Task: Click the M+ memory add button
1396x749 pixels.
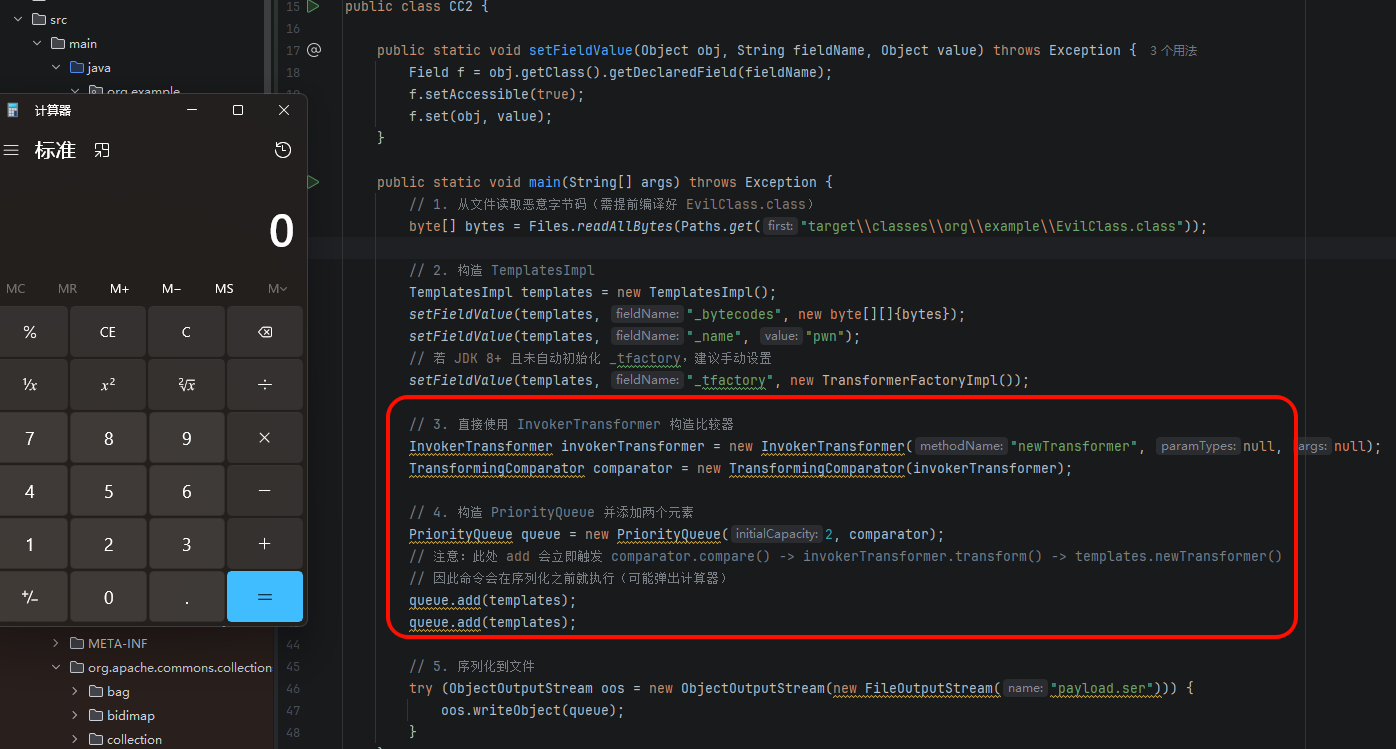Action: pyautogui.click(x=120, y=289)
